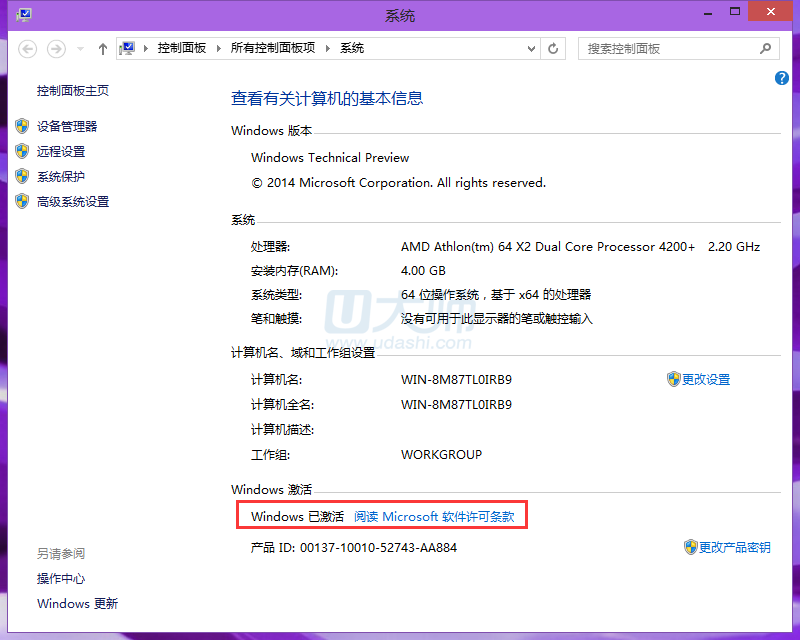Viewport: 800px width, 640px height.
Task: Click the forward navigation arrow
Action: click(x=57, y=48)
